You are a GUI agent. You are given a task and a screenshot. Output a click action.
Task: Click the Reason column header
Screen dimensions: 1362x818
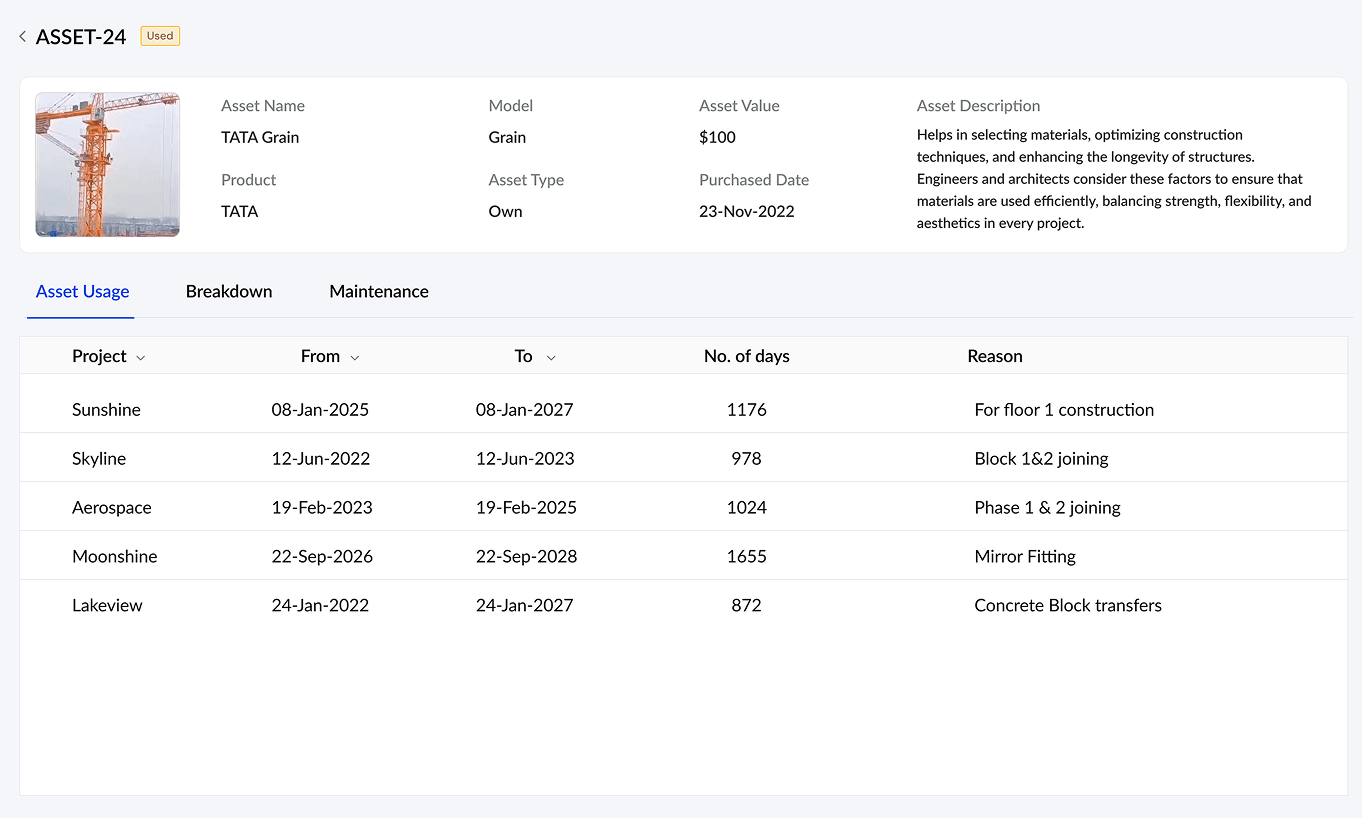[994, 357]
